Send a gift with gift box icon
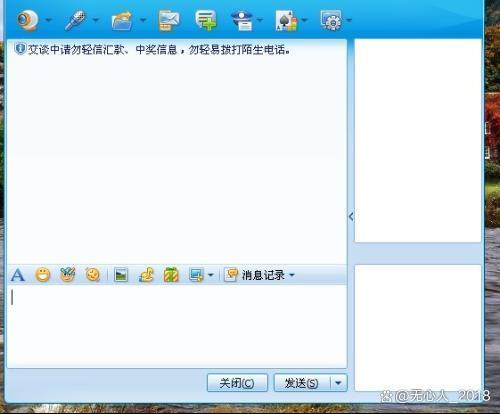 point(171,275)
